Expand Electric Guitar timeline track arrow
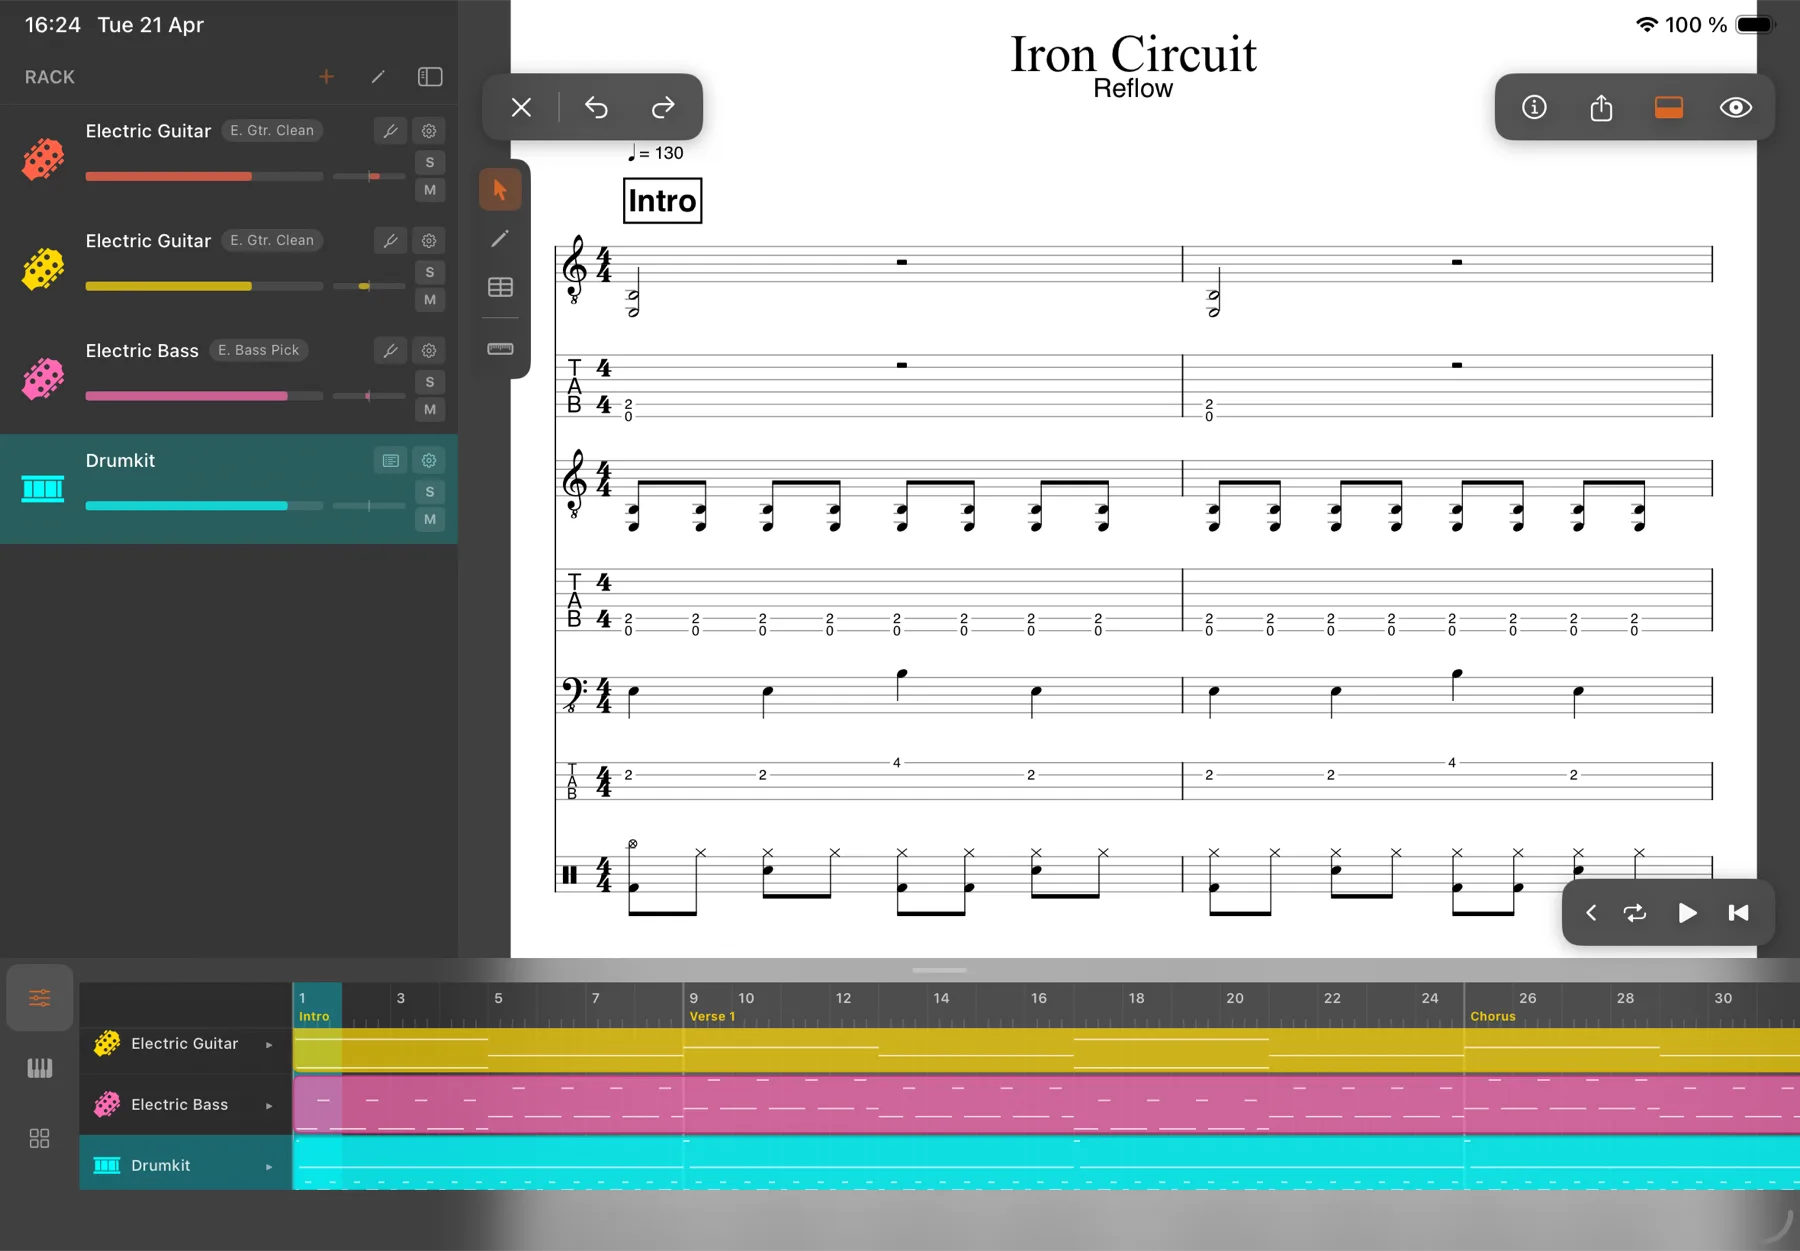The height and width of the screenshot is (1251, 1800). pyautogui.click(x=269, y=1045)
